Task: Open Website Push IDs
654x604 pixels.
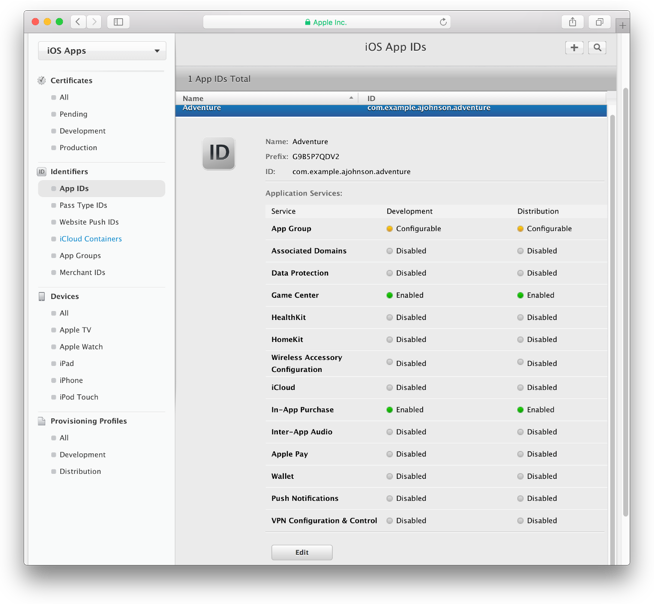Action: coord(89,222)
